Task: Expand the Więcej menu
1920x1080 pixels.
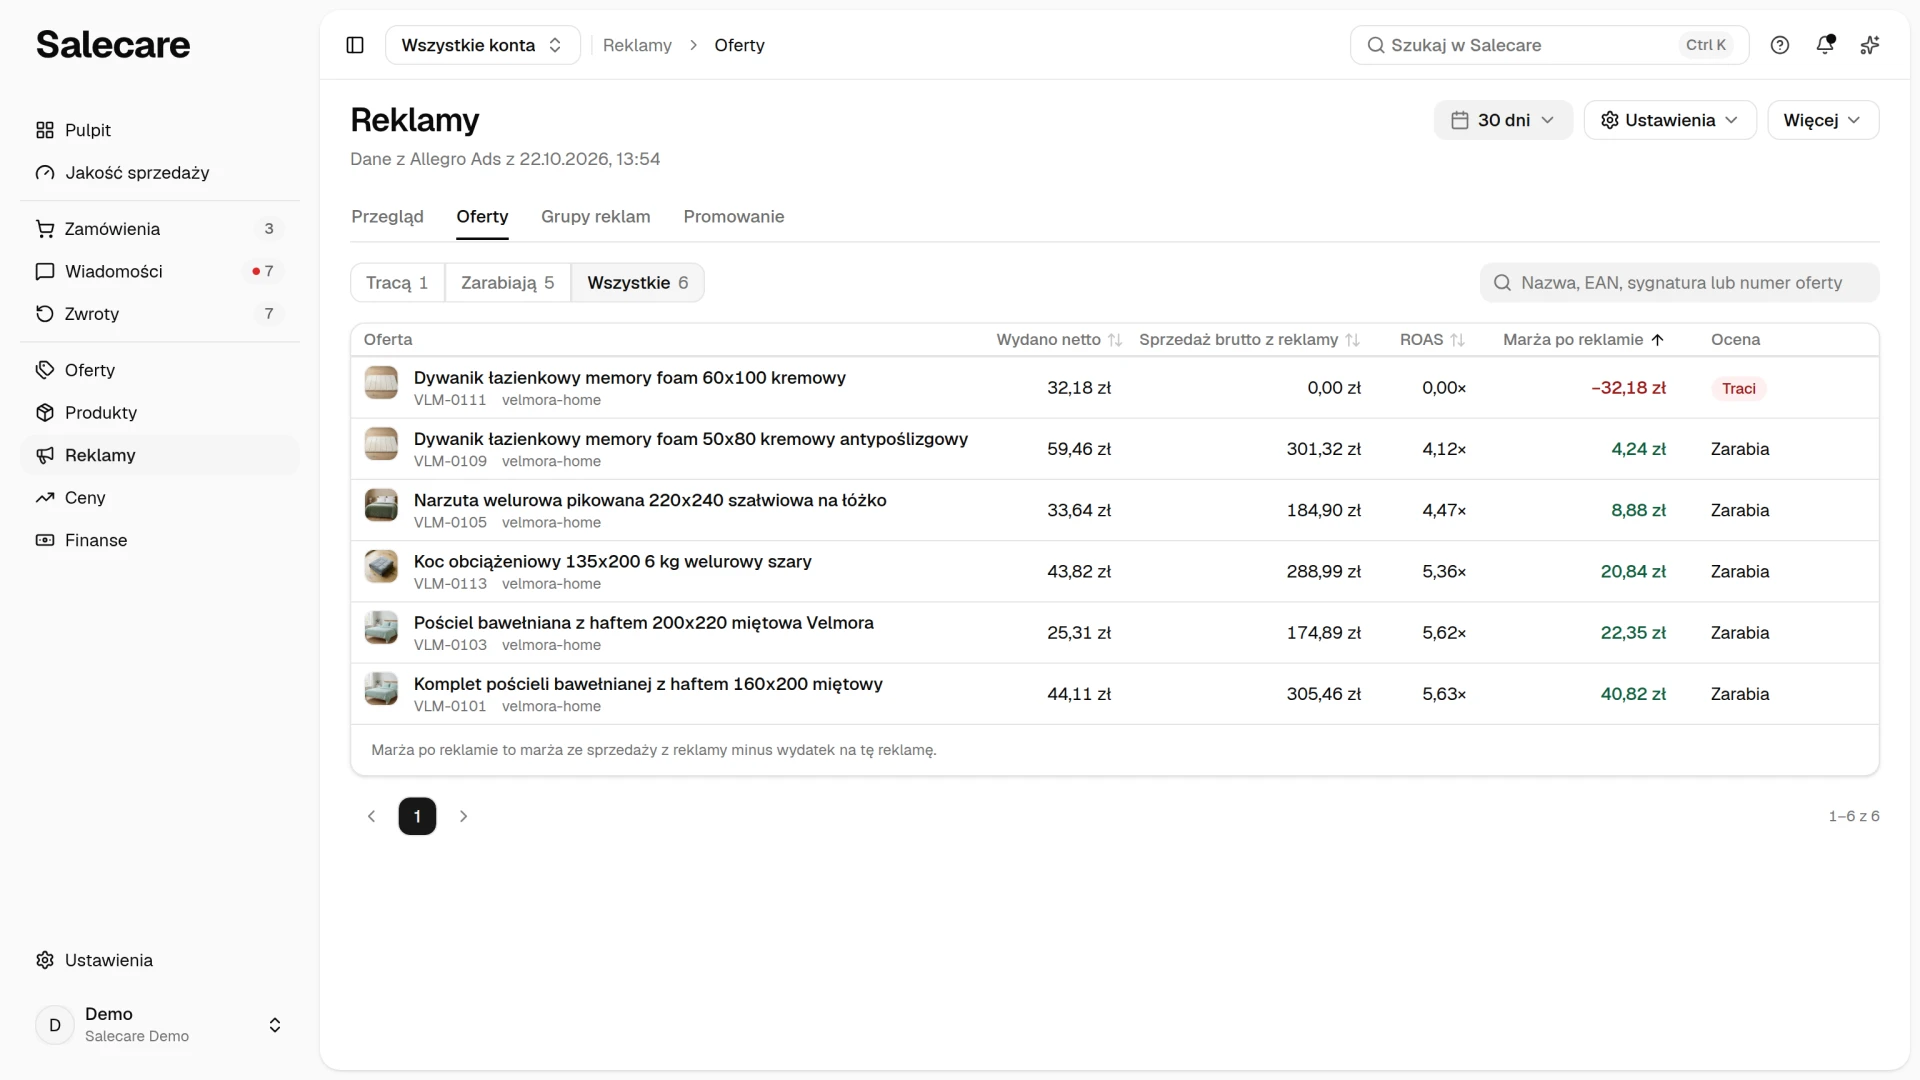Action: point(1823,120)
